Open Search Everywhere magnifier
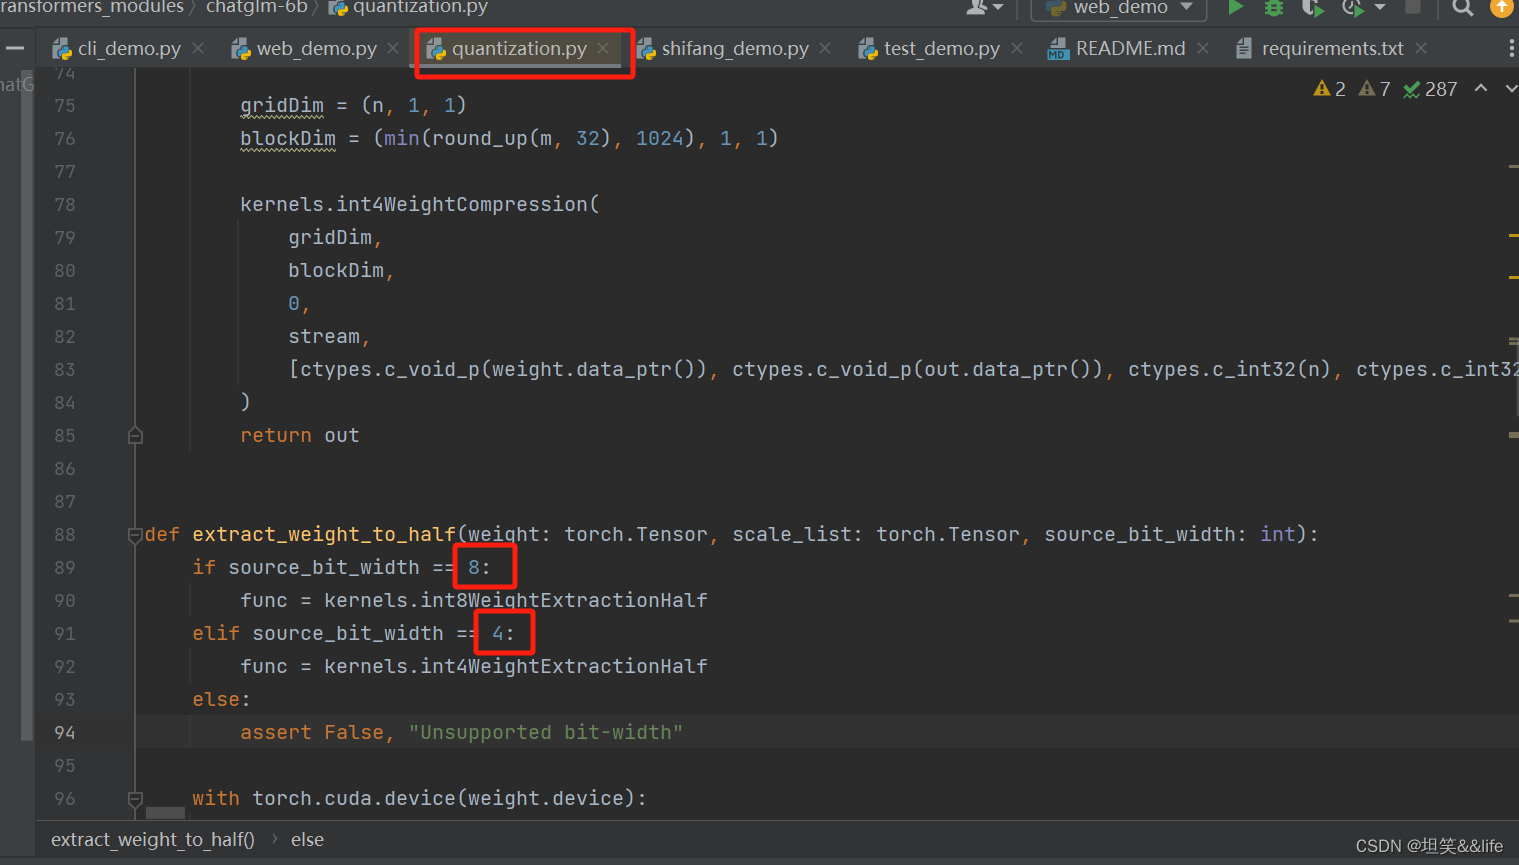This screenshot has height=865, width=1519. coord(1462,7)
